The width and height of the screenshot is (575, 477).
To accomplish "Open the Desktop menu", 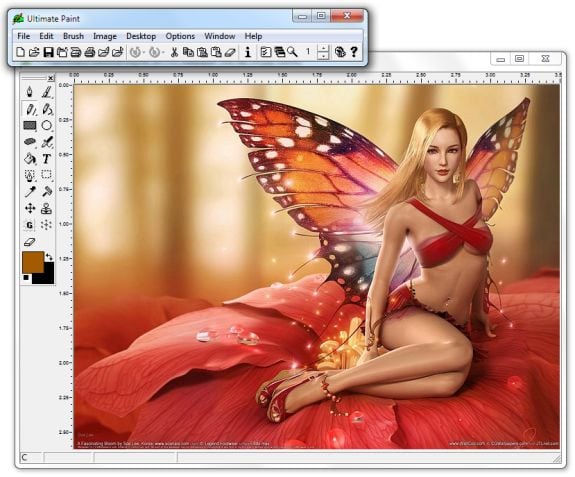I will (141, 36).
